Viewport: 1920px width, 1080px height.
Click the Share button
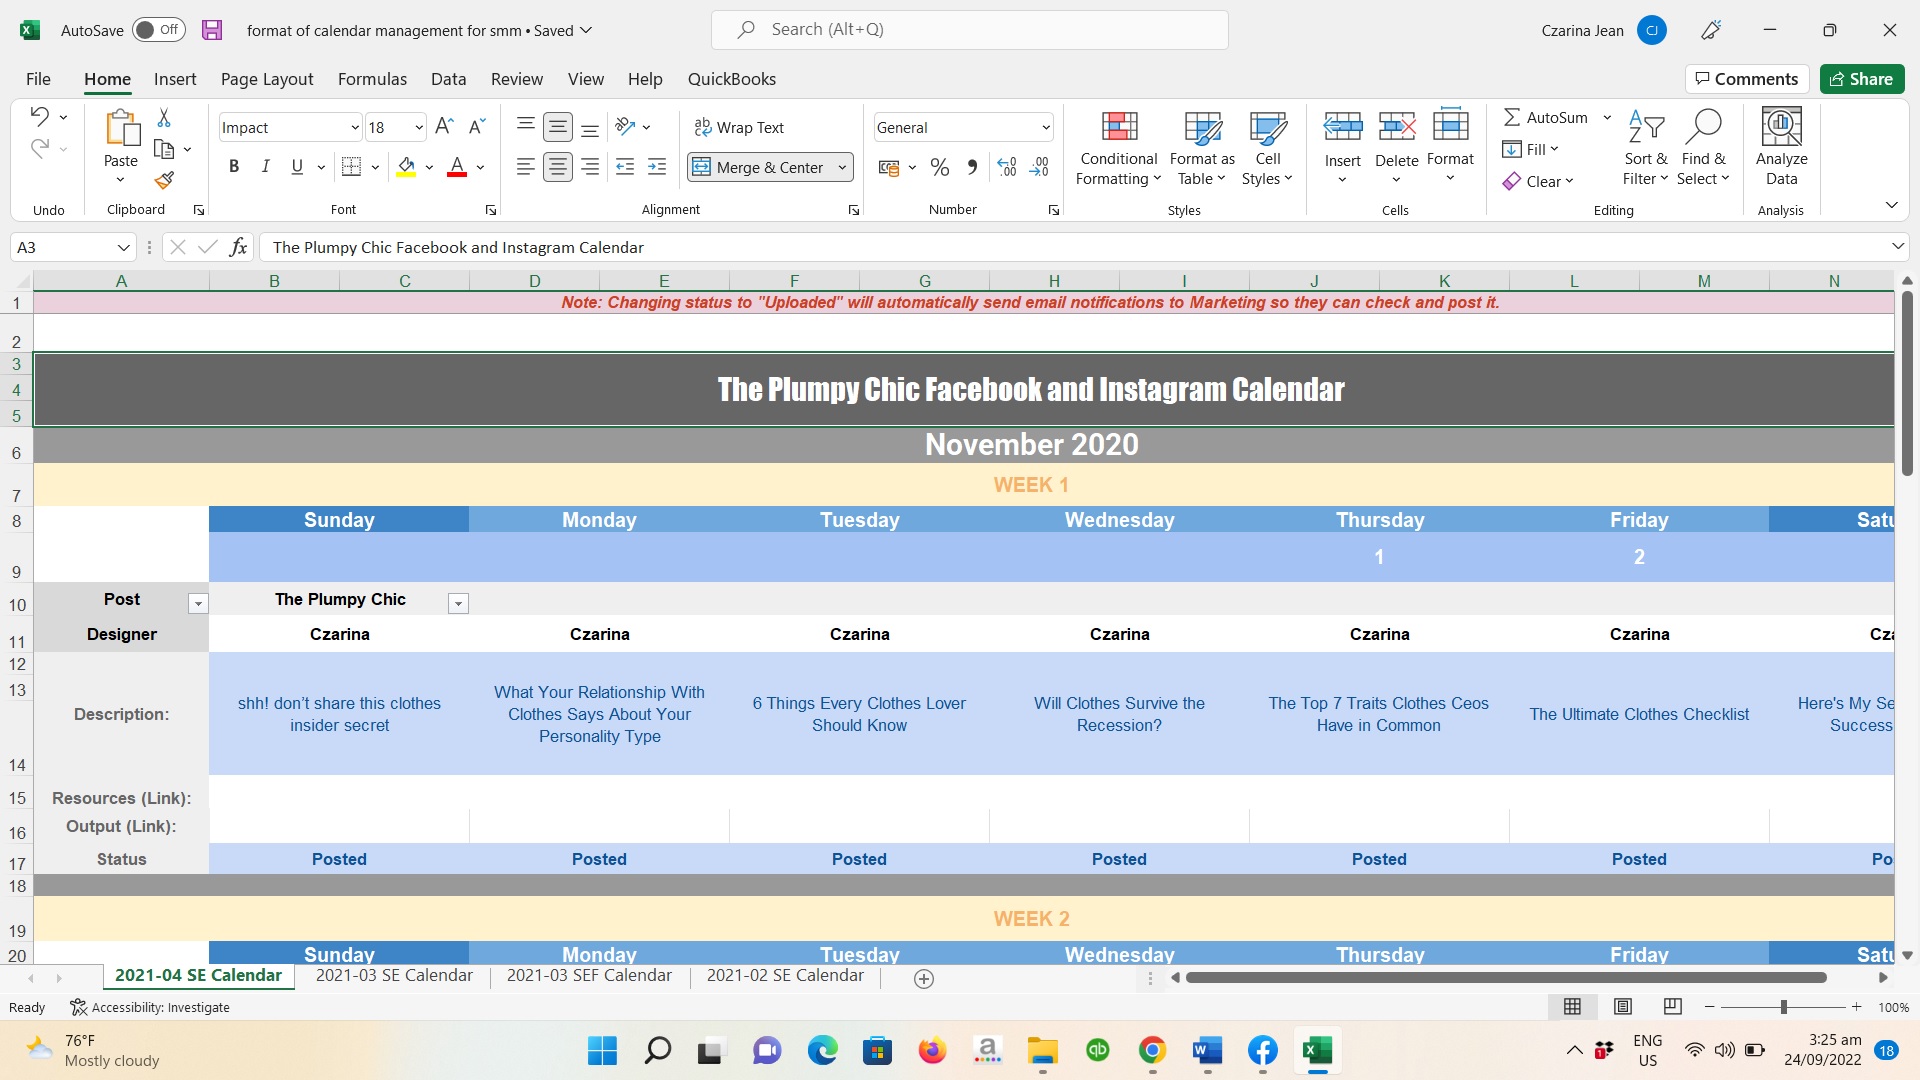coord(1861,79)
